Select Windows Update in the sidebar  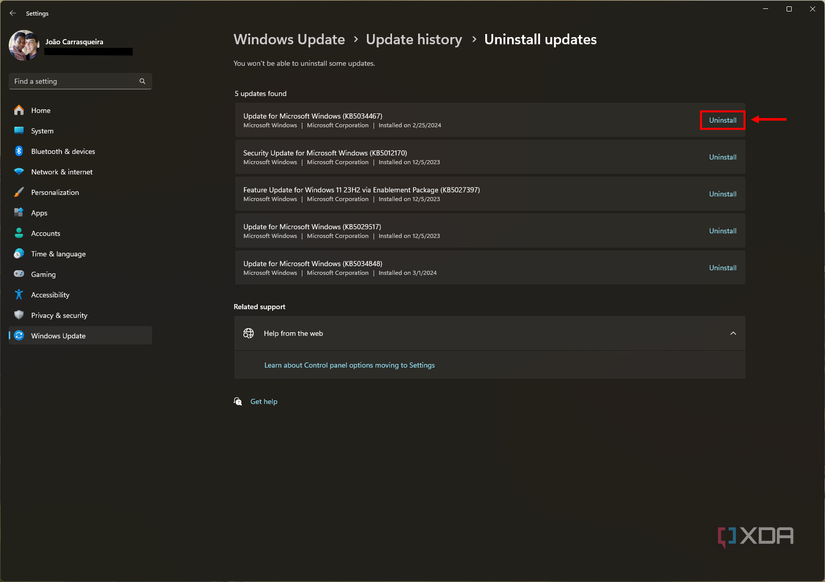click(x=81, y=336)
